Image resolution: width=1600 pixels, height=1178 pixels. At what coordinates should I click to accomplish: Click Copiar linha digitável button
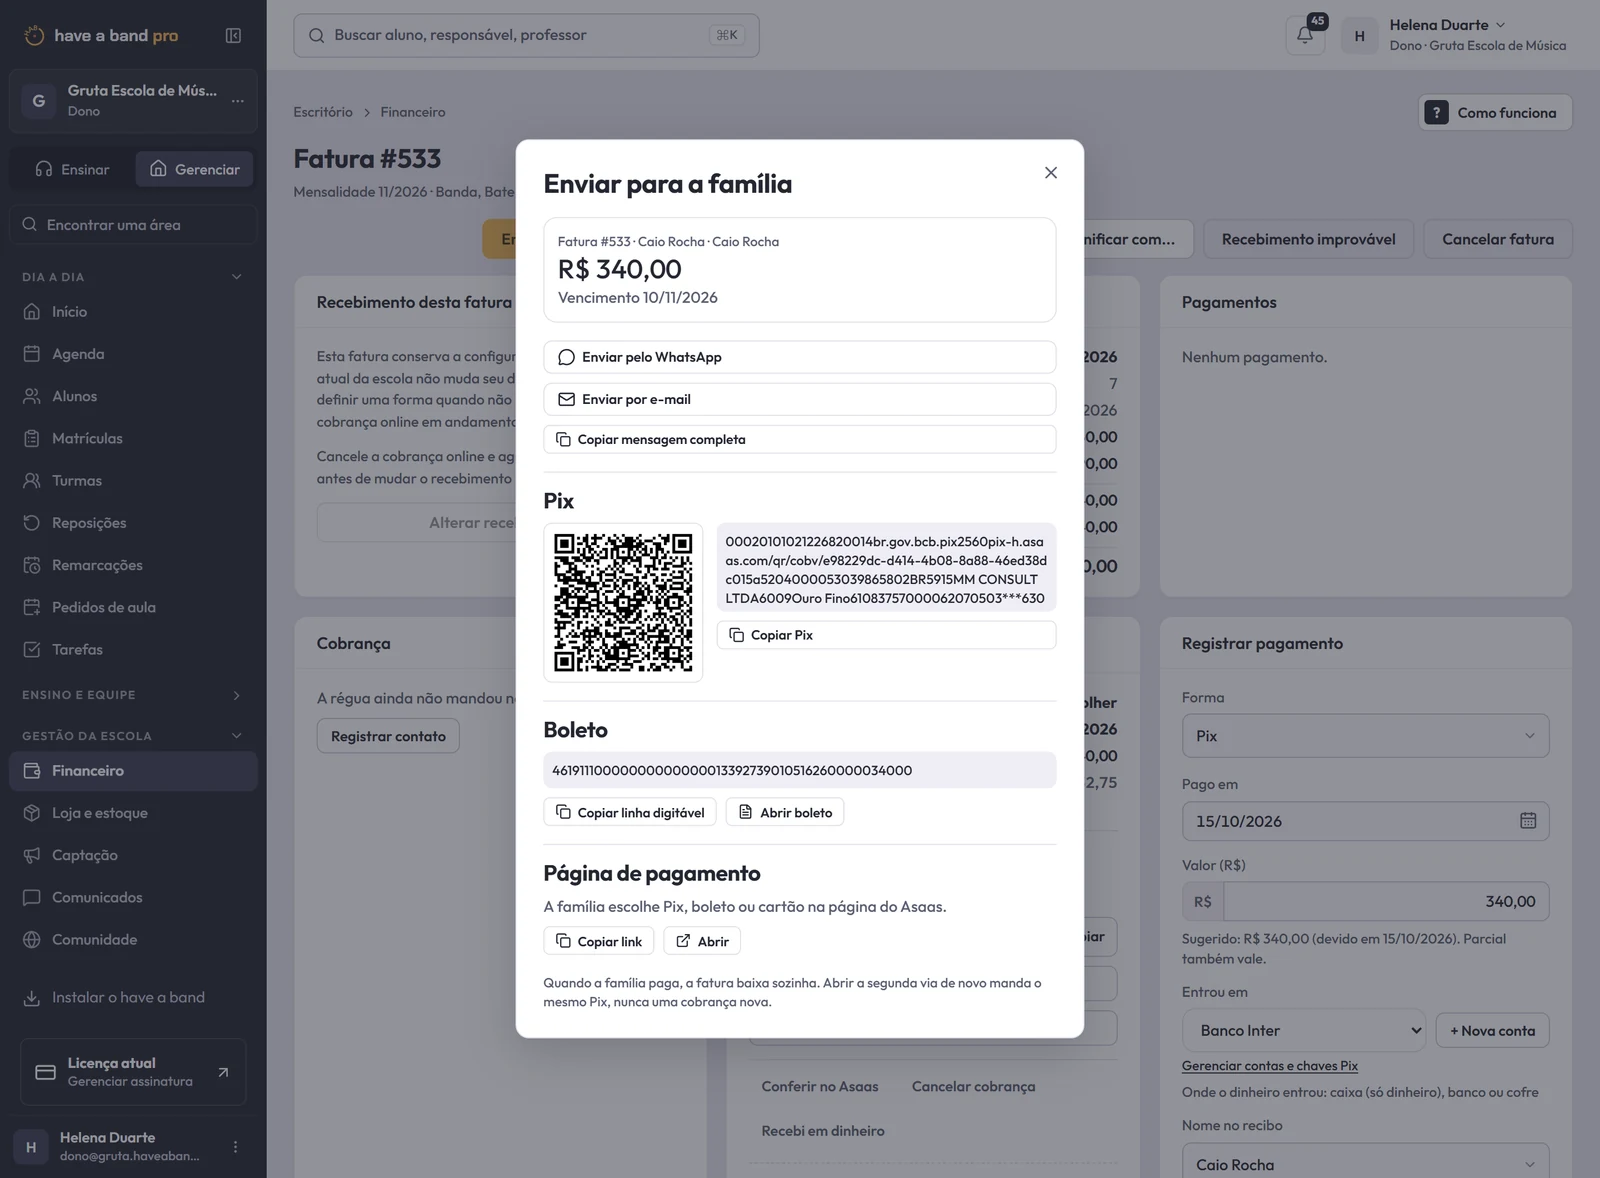click(630, 812)
